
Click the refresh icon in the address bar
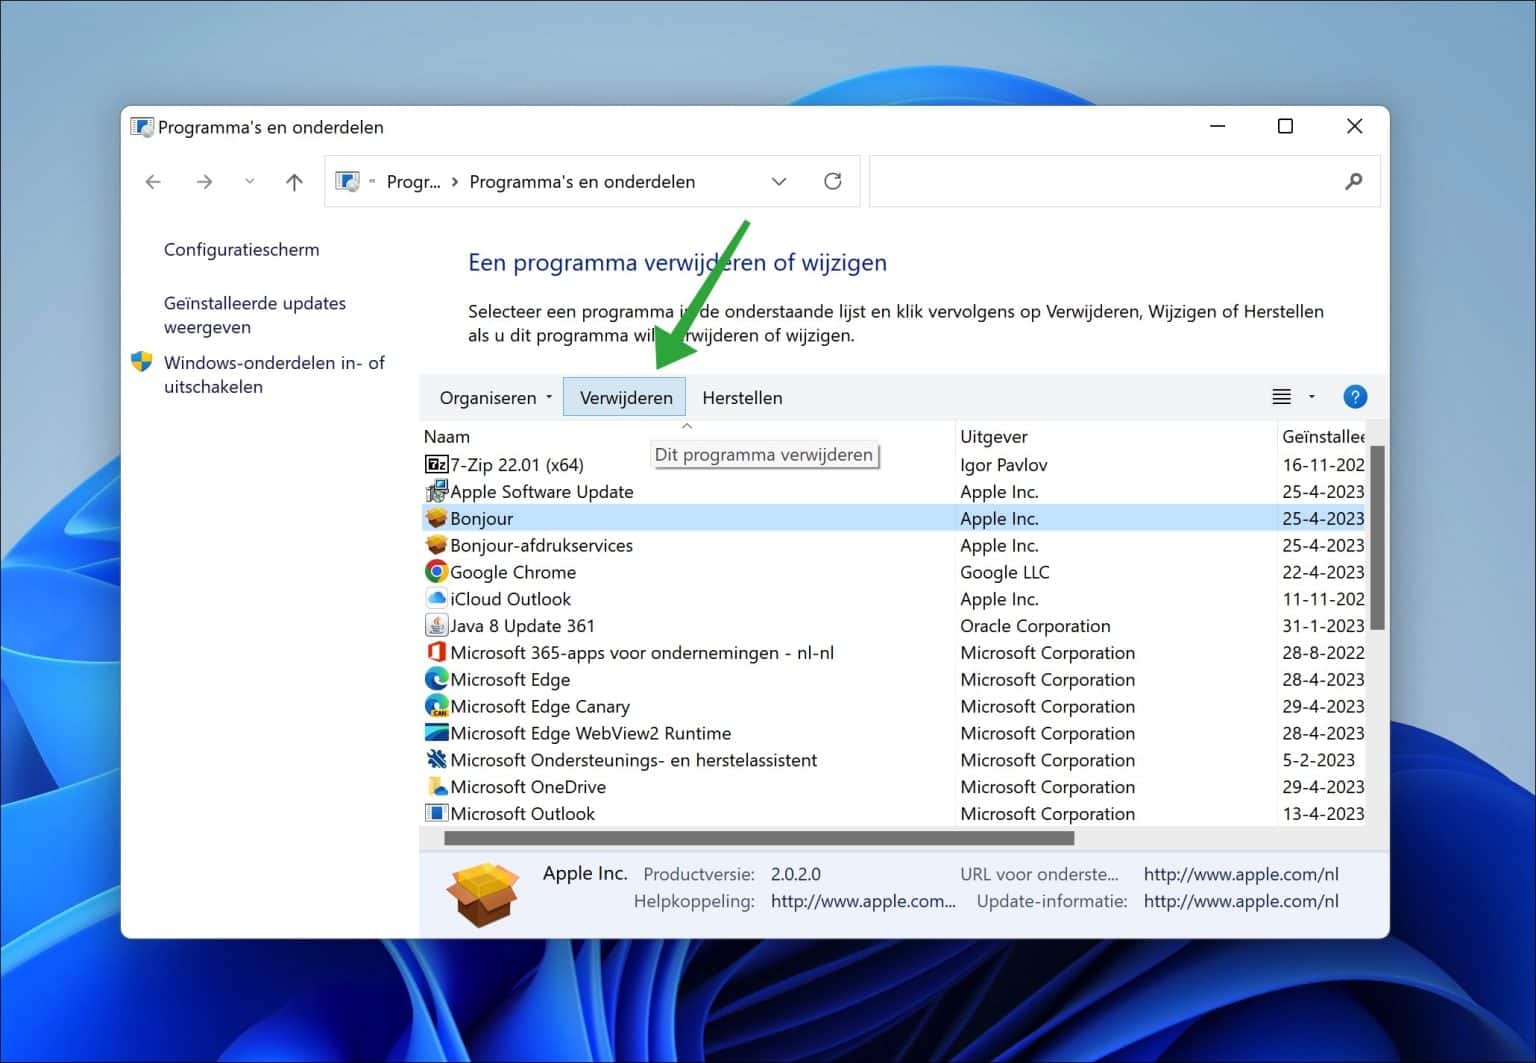(x=833, y=181)
